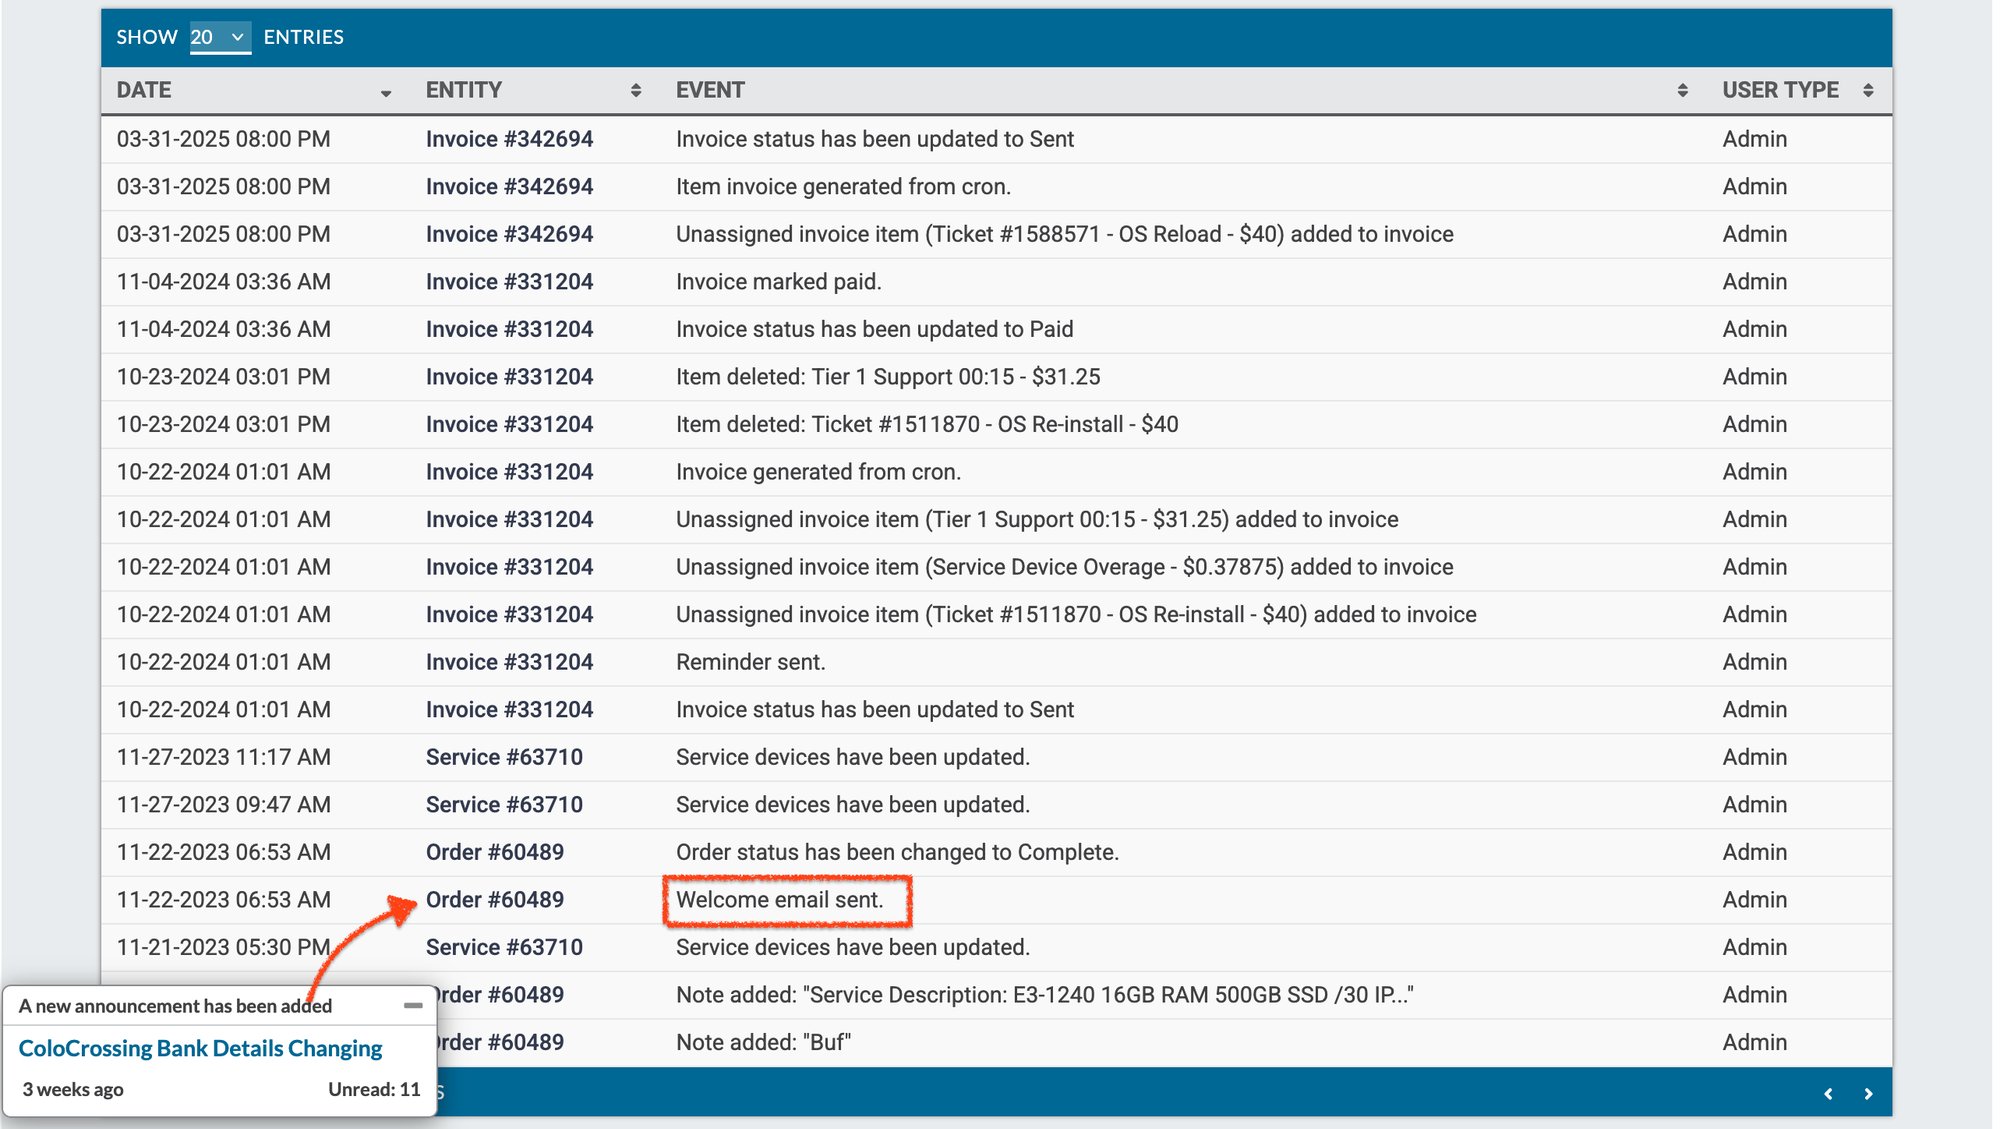Click the Unread: 11 counter in popup
The width and height of the screenshot is (2000, 1129).
point(374,1089)
